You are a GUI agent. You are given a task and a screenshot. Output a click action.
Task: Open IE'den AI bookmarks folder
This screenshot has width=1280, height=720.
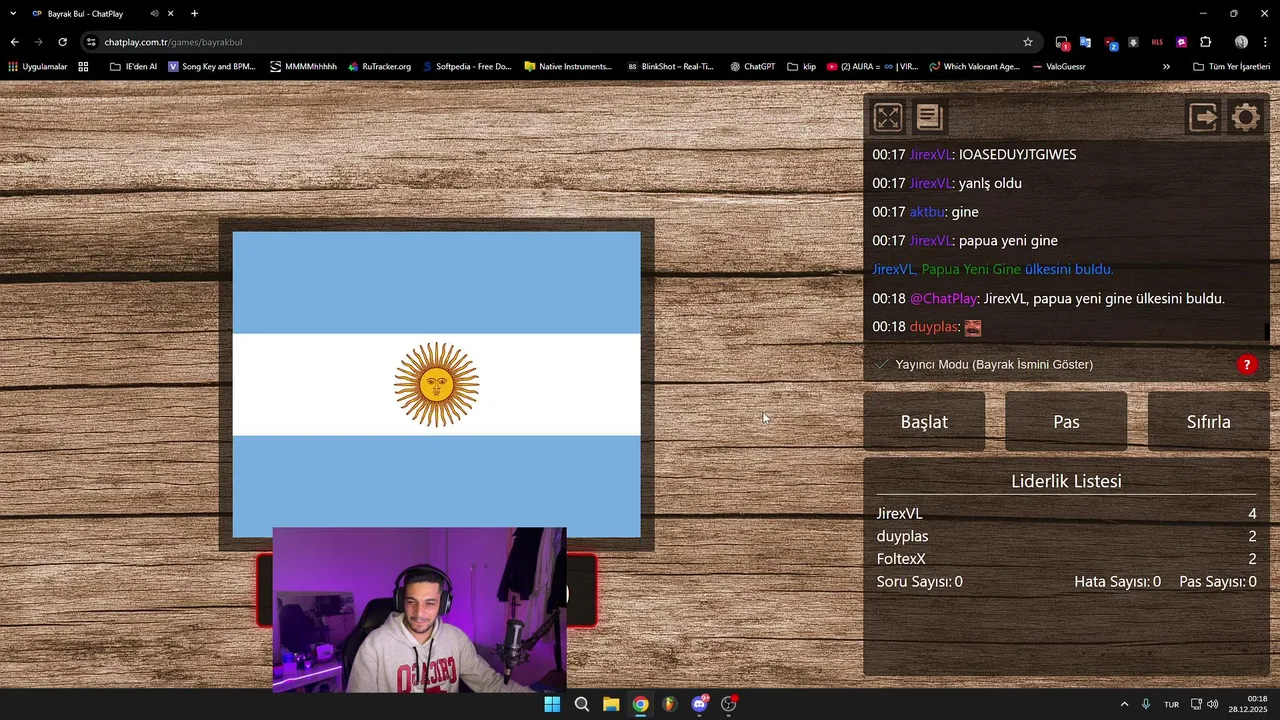pyautogui.click(x=133, y=67)
